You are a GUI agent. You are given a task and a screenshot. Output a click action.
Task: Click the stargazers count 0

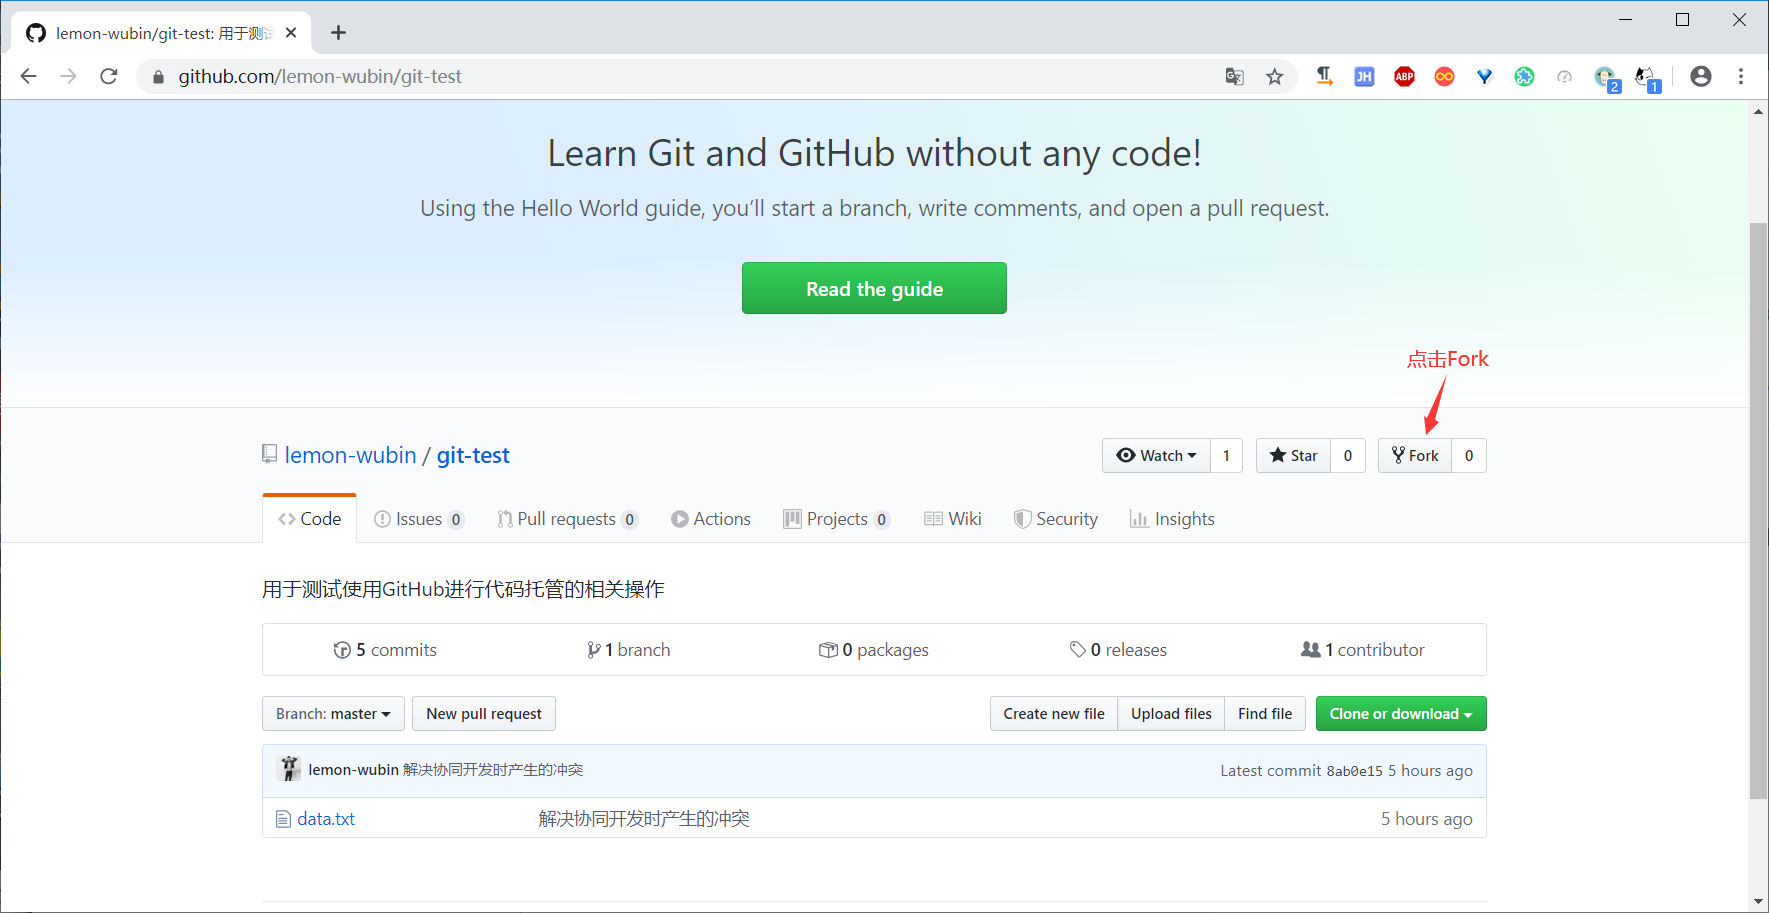point(1348,456)
